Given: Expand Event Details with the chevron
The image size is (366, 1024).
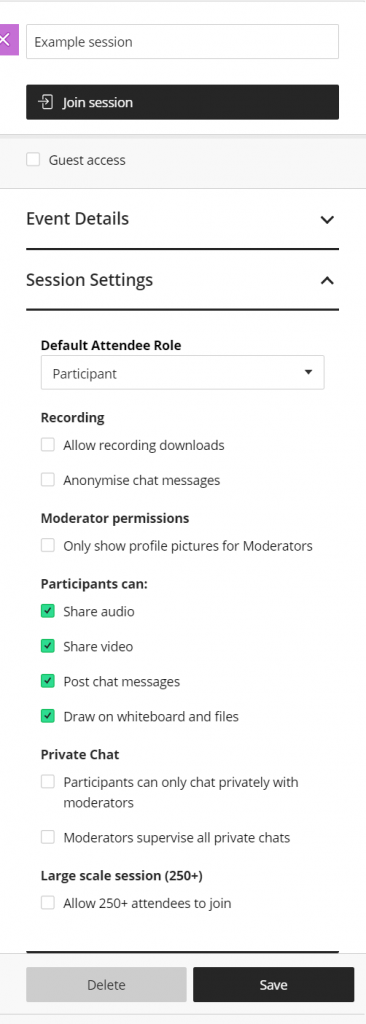Looking at the screenshot, I should coord(327,219).
